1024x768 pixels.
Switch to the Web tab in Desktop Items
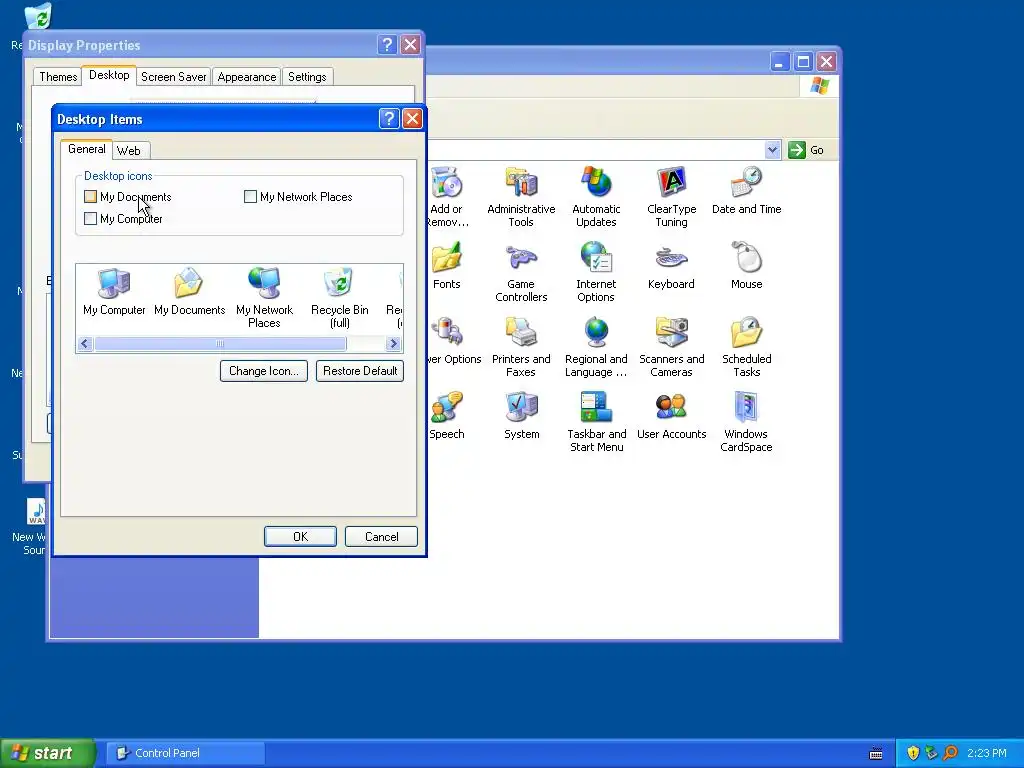point(129,151)
